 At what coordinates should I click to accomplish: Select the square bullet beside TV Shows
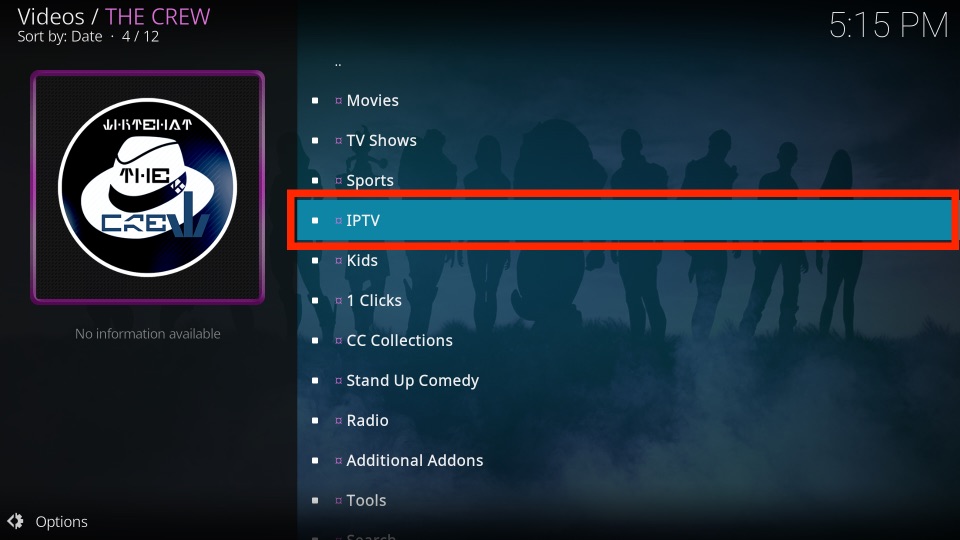[x=315, y=140]
